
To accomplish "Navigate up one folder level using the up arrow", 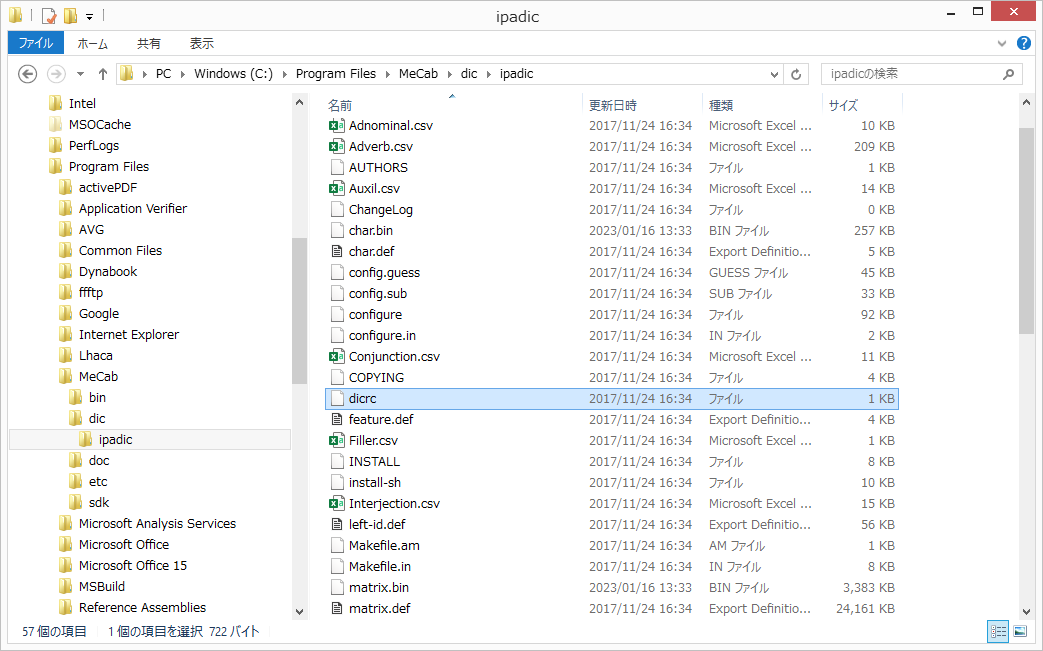I will click(x=103, y=74).
